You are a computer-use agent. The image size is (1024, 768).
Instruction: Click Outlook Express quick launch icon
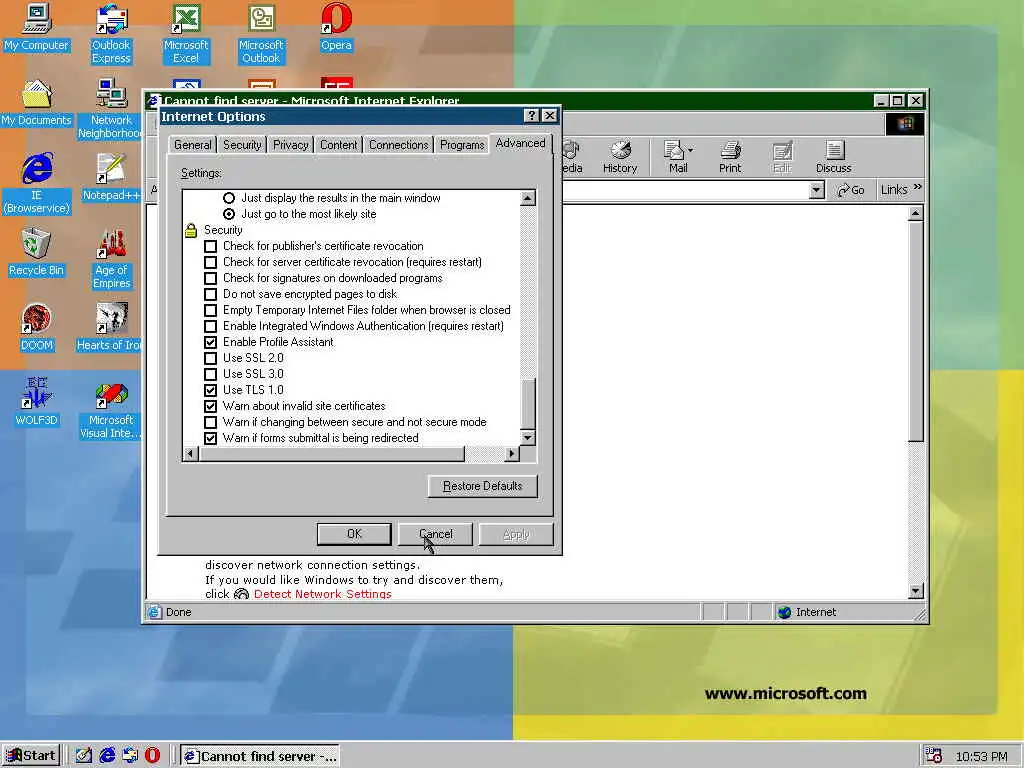pyautogui.click(x=130, y=756)
